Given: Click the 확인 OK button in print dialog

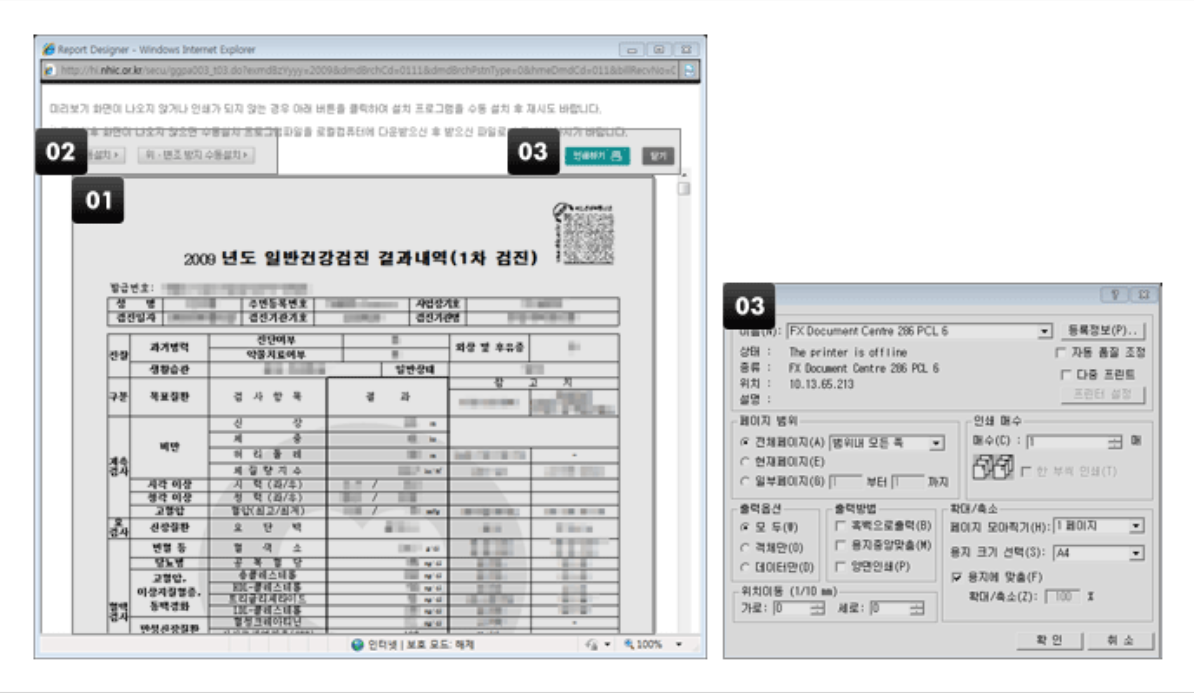Looking at the screenshot, I should [1049, 640].
